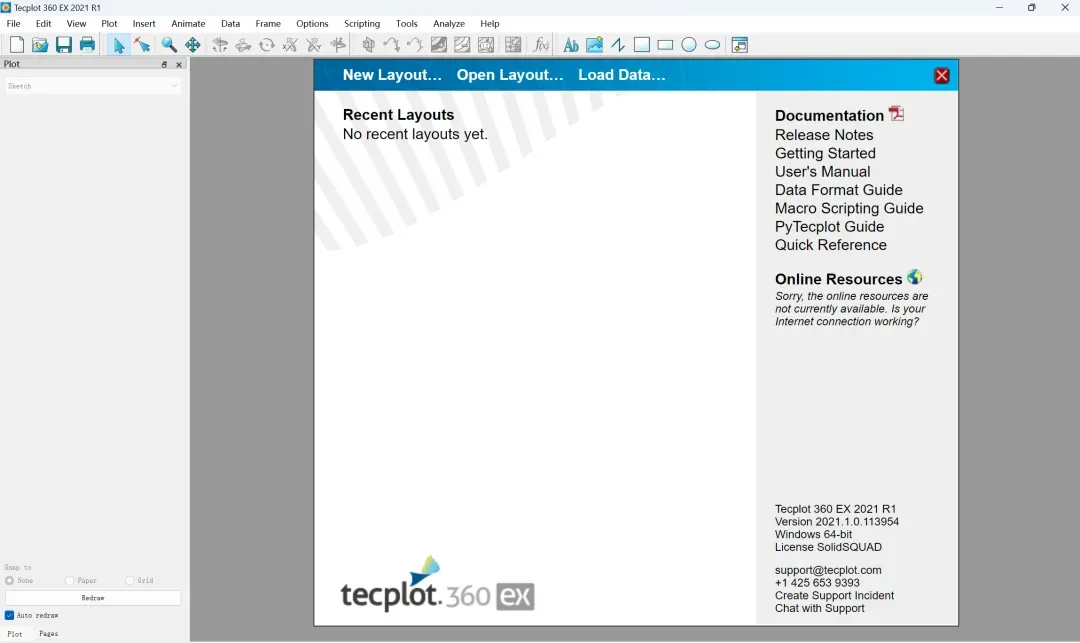
Task: Select the Paper snap-to radio button
Action: [x=69, y=580]
